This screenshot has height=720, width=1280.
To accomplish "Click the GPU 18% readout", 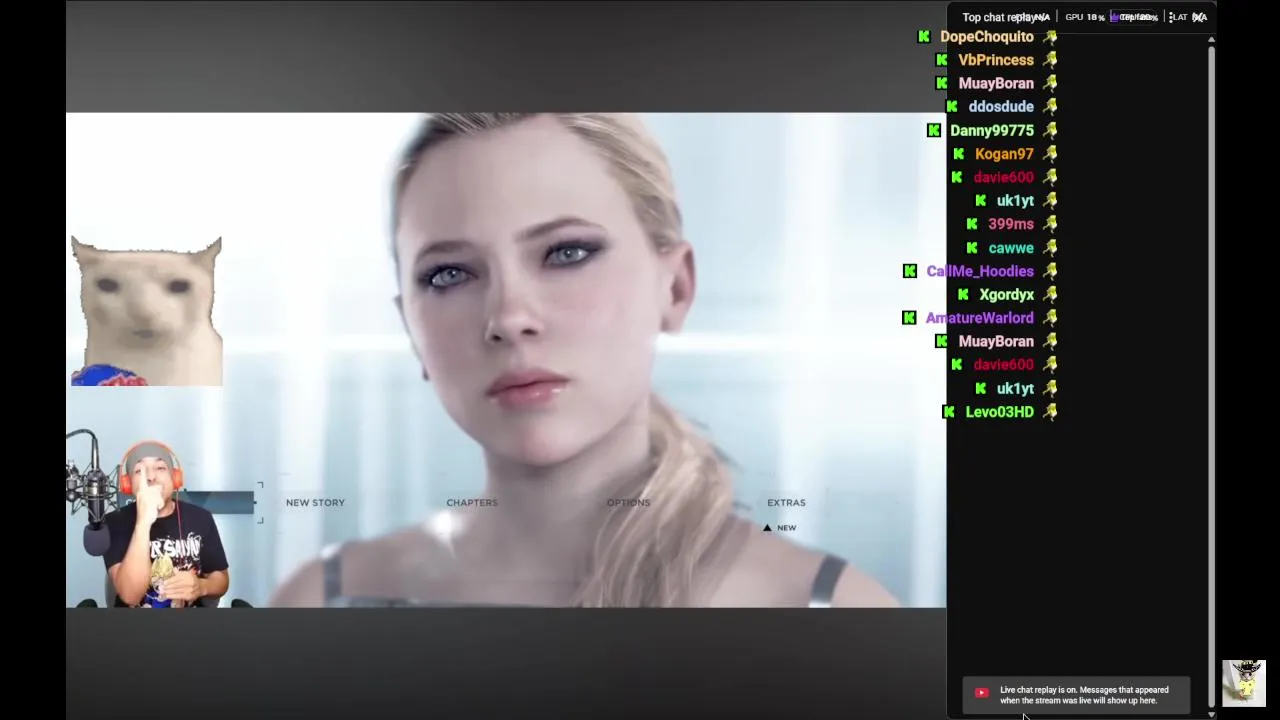I will pyautogui.click(x=1085, y=17).
